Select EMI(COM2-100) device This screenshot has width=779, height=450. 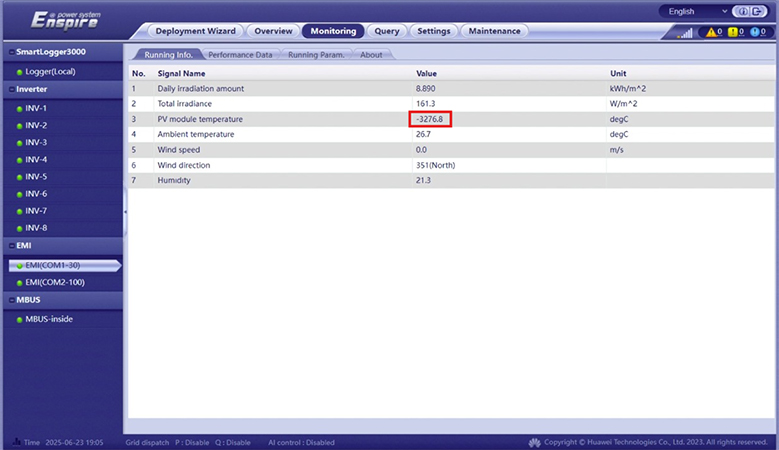pos(55,282)
